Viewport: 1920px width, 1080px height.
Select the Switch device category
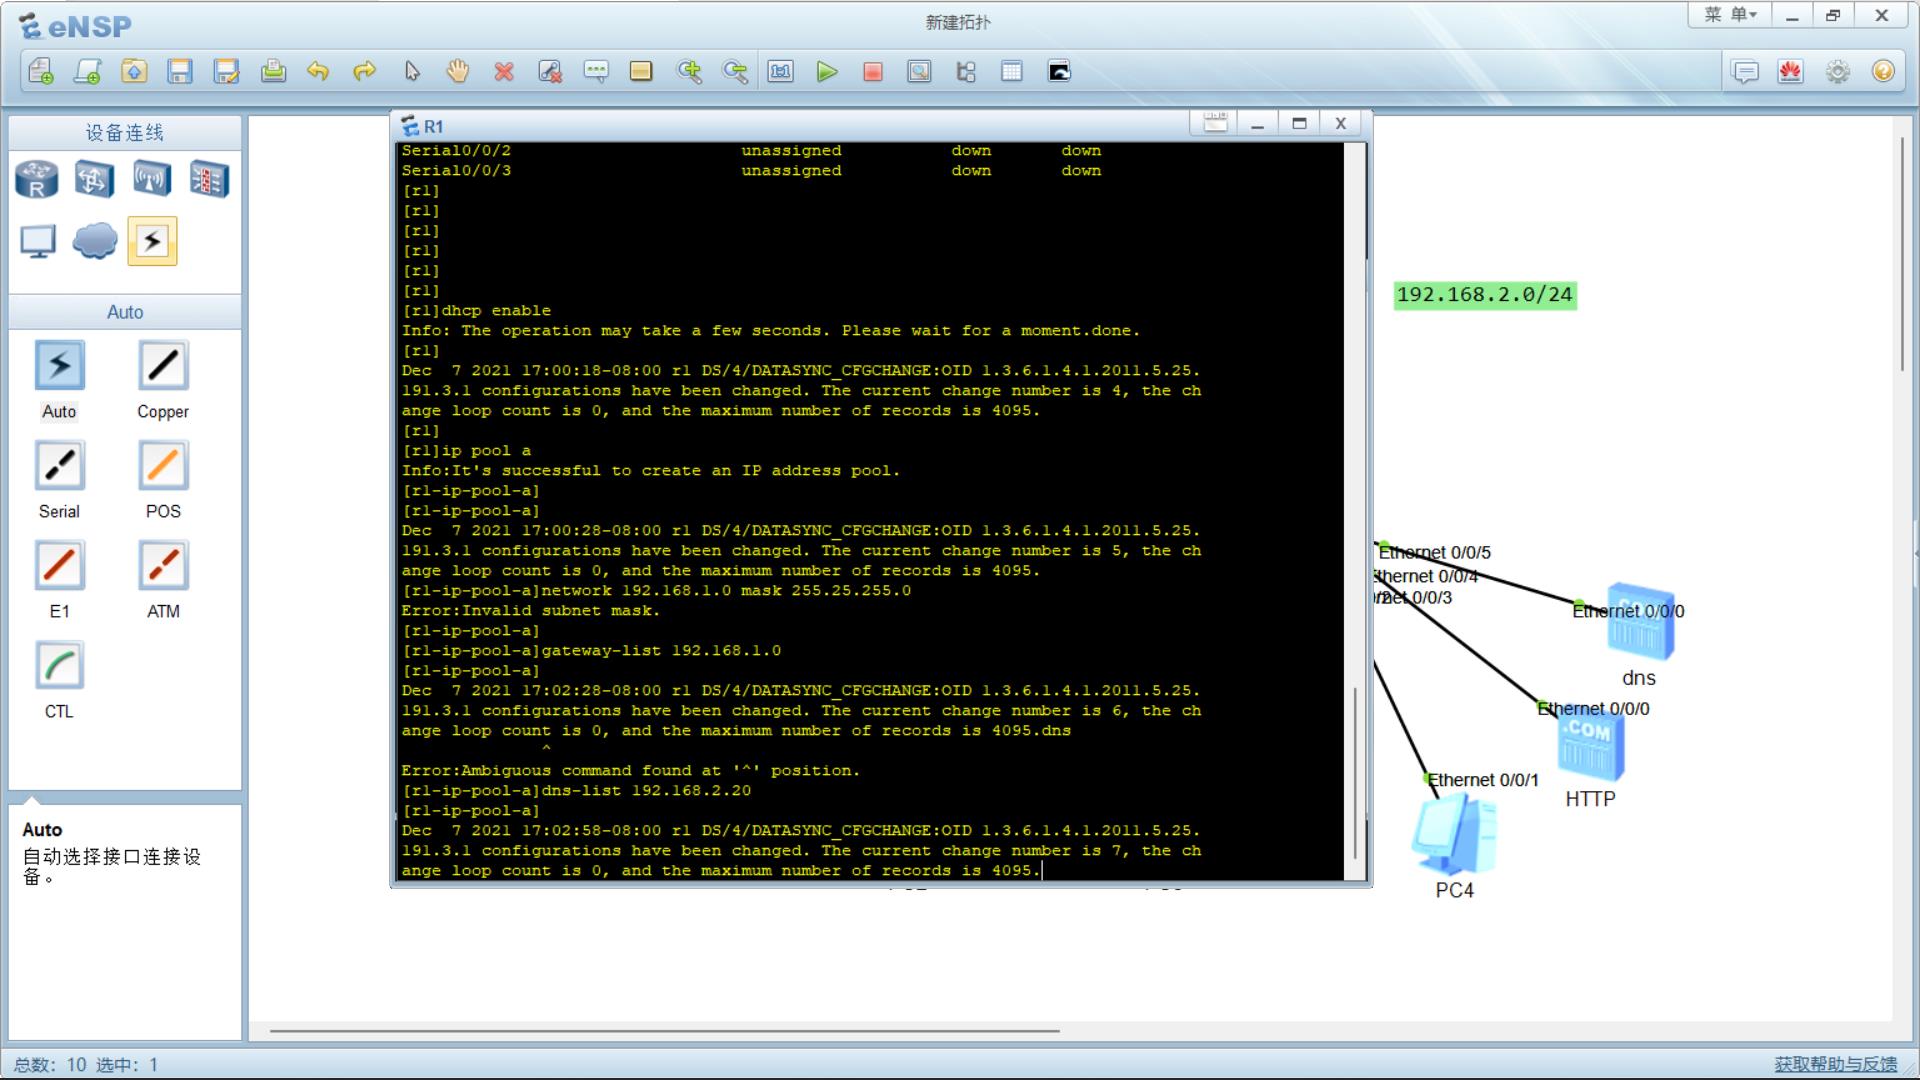coord(94,180)
